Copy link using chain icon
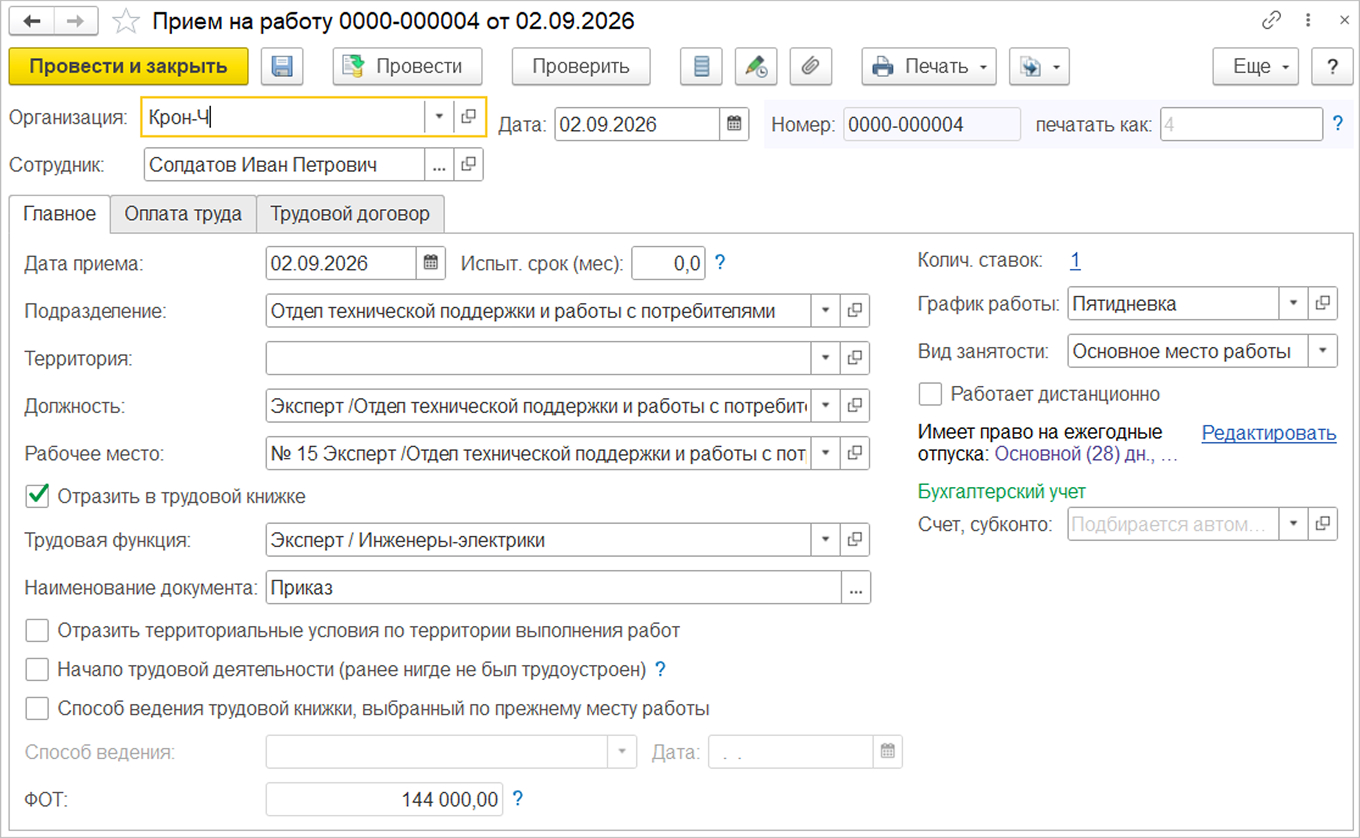The height and width of the screenshot is (838, 1360). (x=1272, y=21)
